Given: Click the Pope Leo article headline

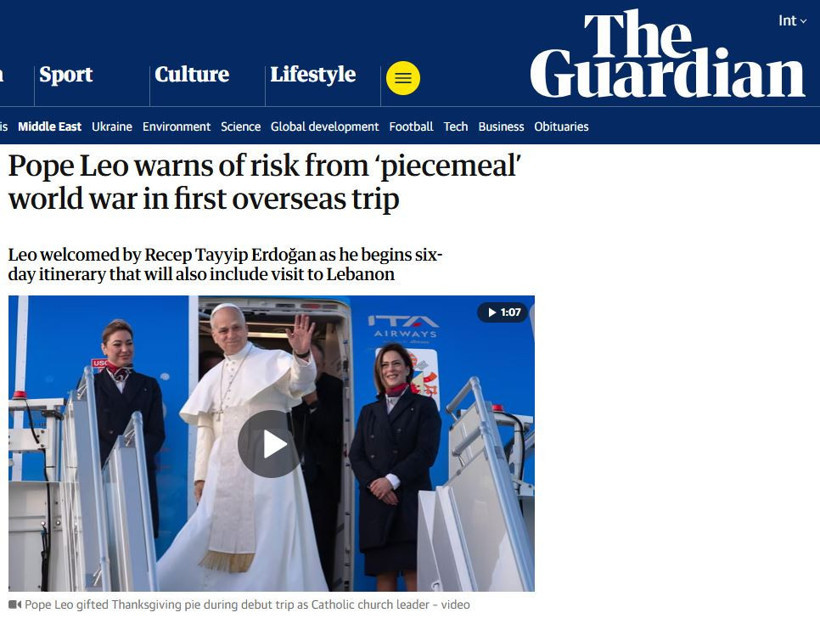Looking at the screenshot, I should tap(265, 182).
